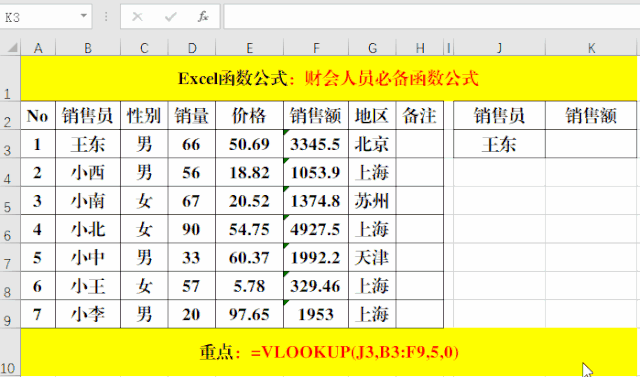Click the cell with '小李'

coord(88,314)
